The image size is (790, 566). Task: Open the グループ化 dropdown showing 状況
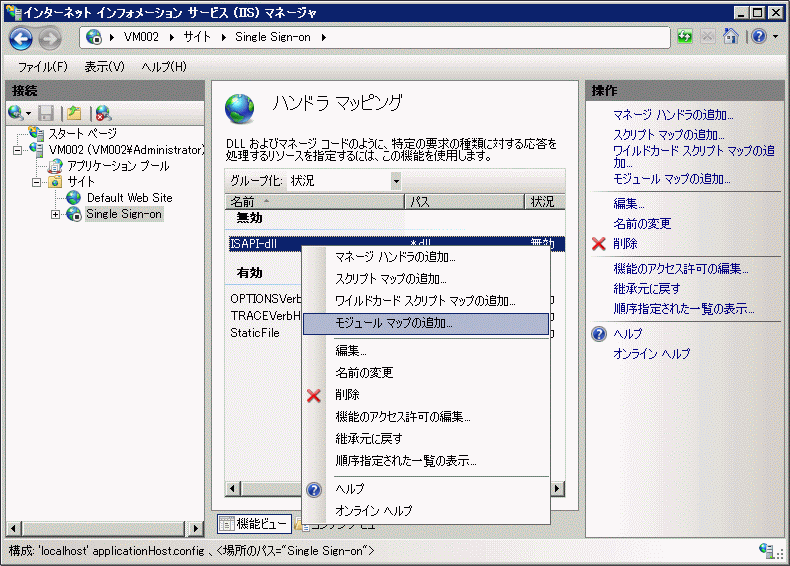coord(345,180)
